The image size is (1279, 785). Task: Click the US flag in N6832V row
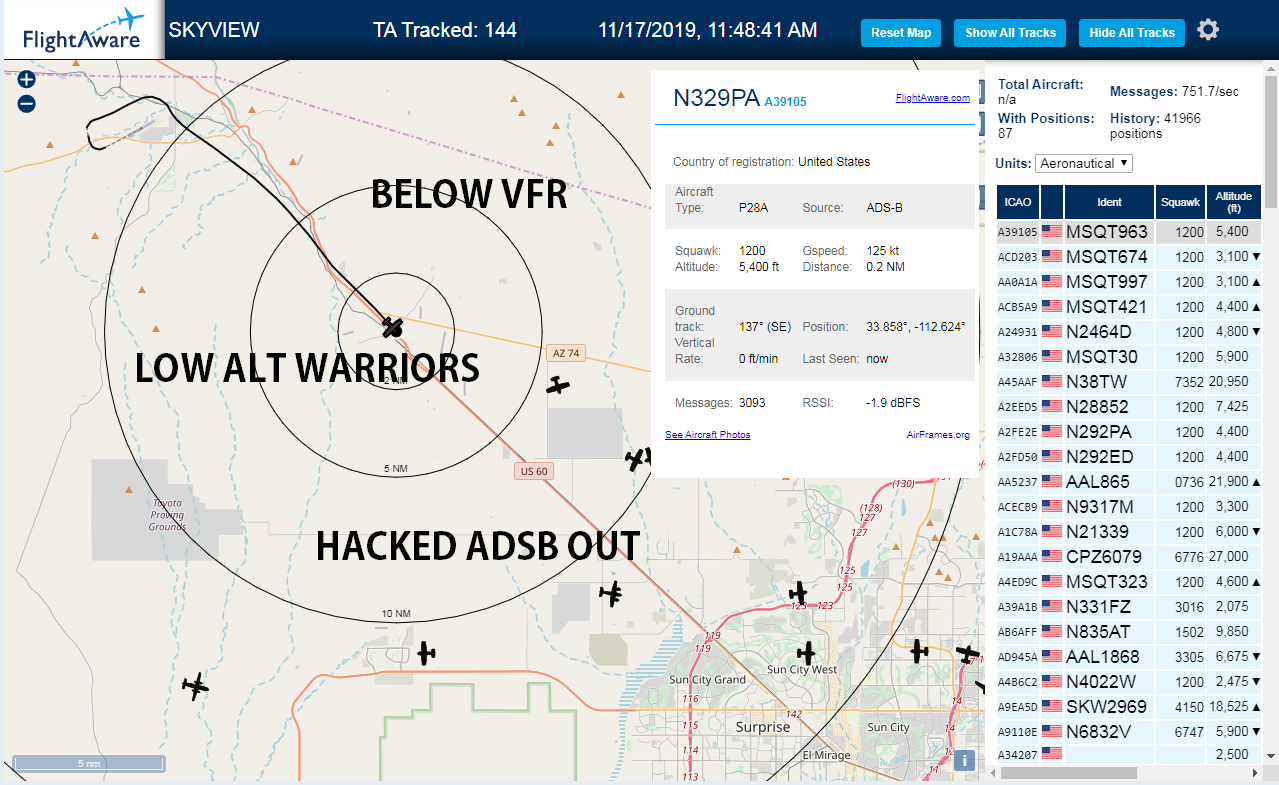[1052, 732]
